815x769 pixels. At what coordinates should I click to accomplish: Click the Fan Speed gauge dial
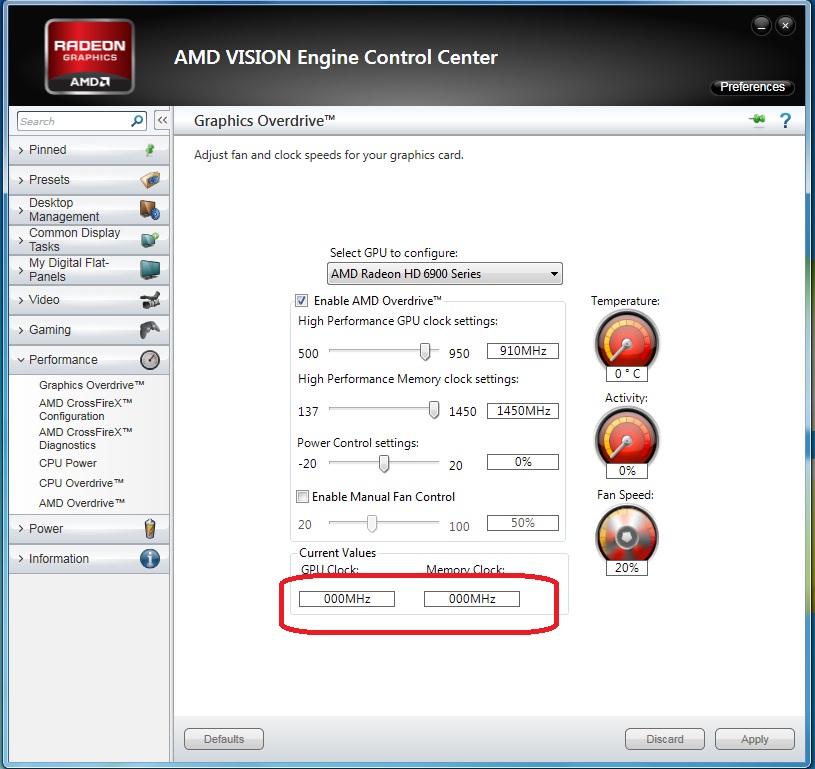[626, 536]
